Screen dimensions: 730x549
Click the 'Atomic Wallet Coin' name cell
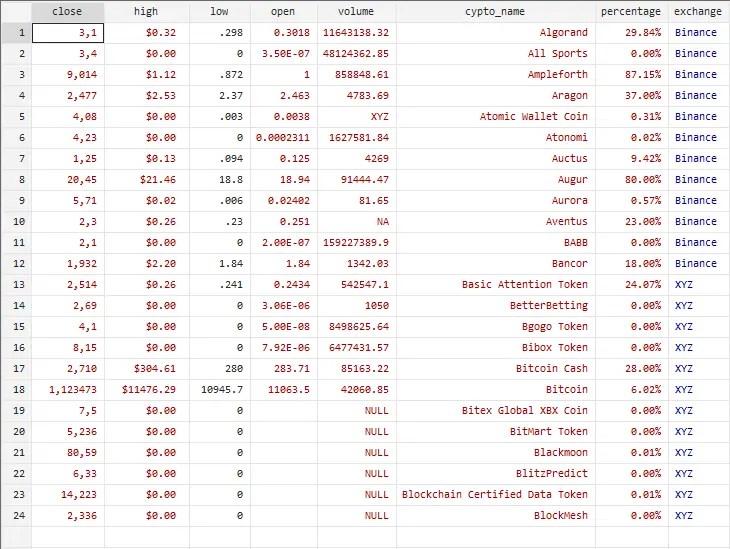[x=496, y=116]
